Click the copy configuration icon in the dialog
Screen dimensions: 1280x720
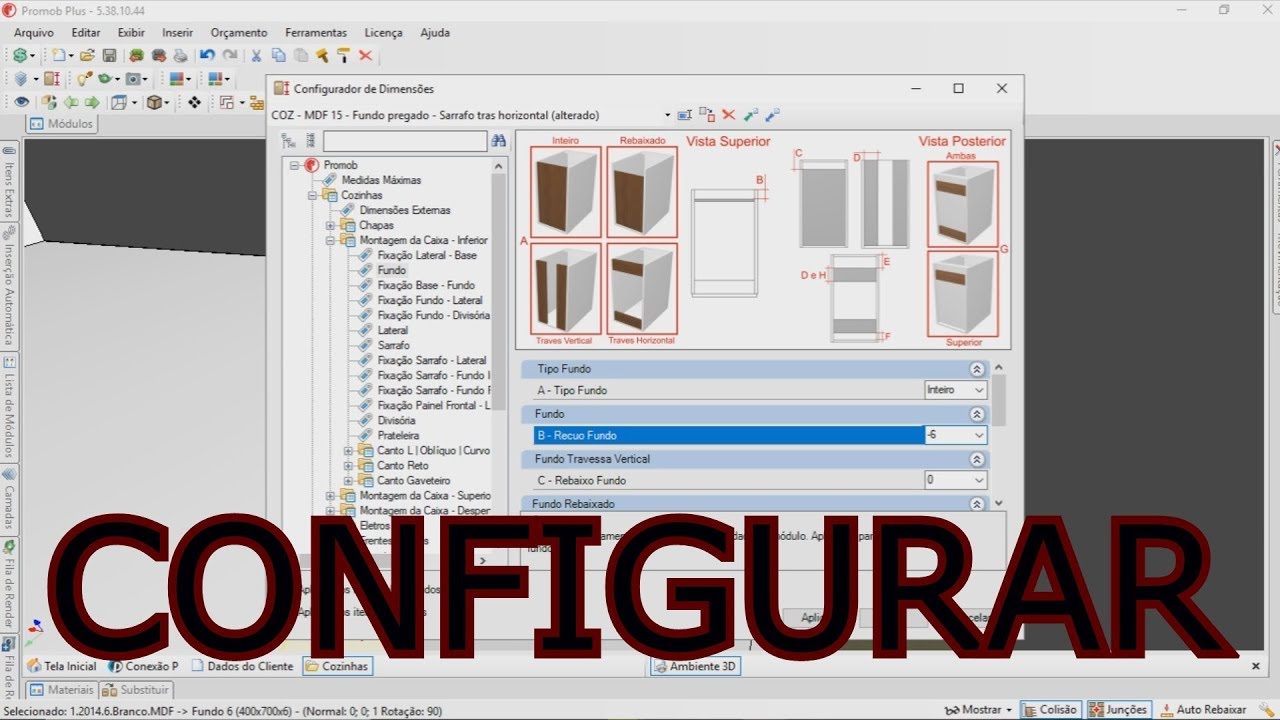pos(707,115)
